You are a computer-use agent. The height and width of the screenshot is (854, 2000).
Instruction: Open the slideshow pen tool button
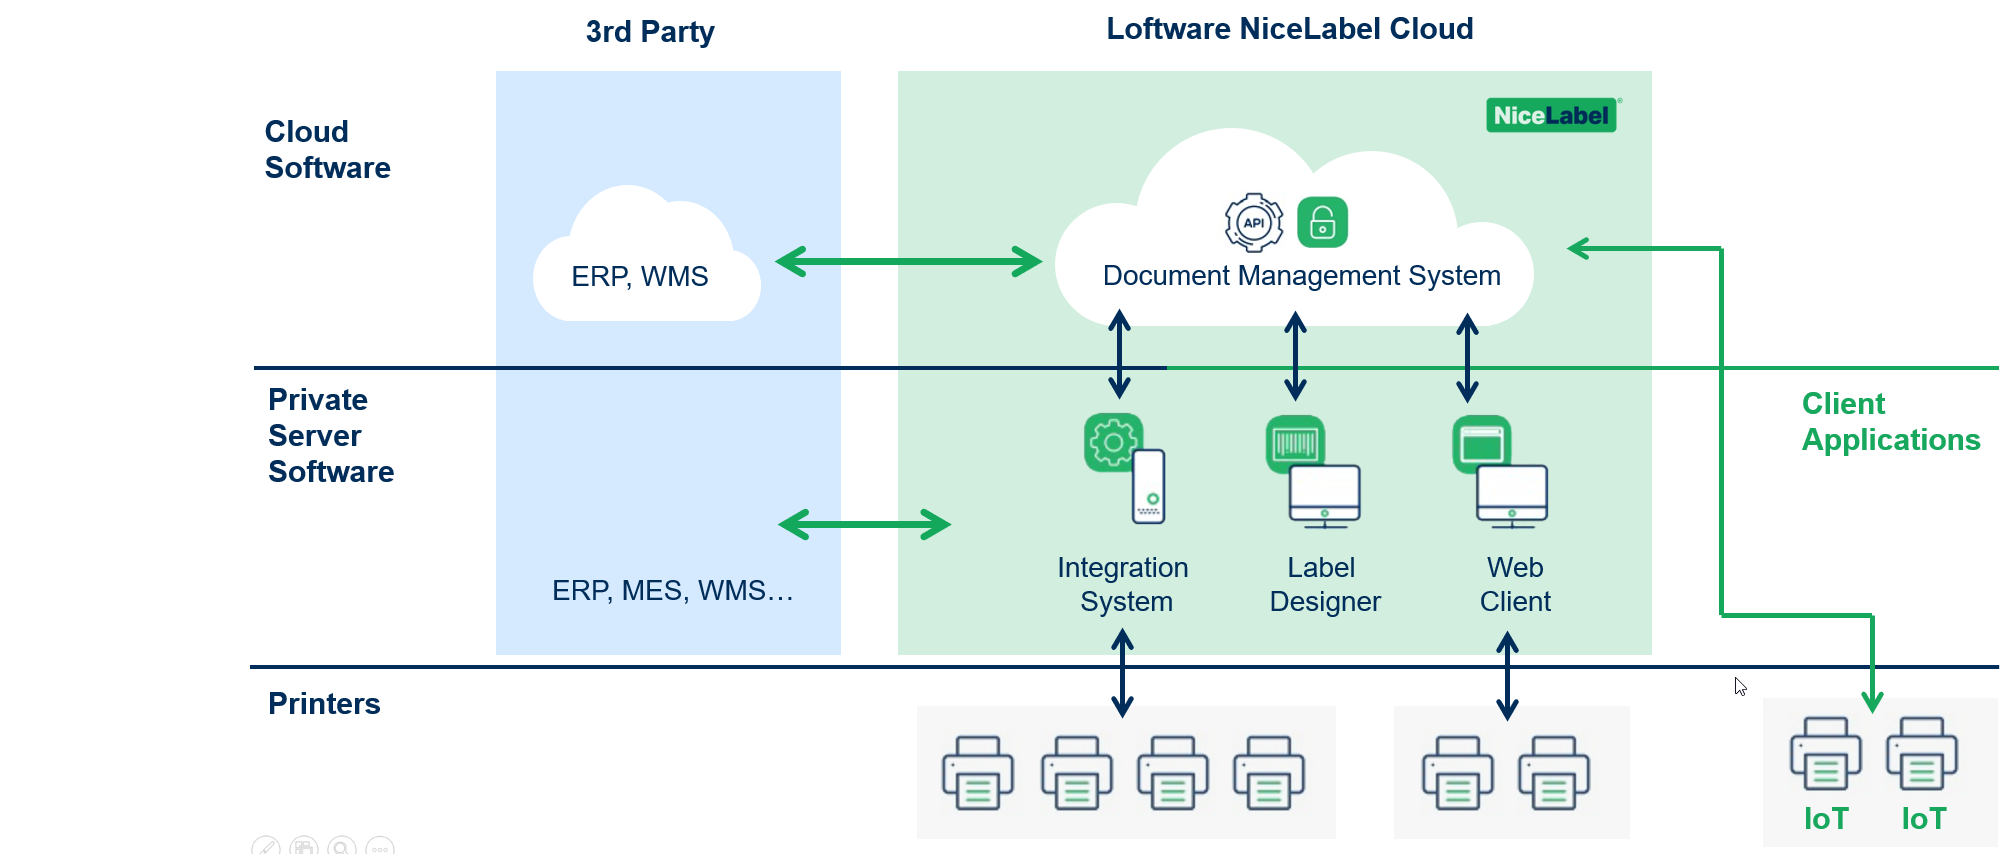[x=266, y=846]
